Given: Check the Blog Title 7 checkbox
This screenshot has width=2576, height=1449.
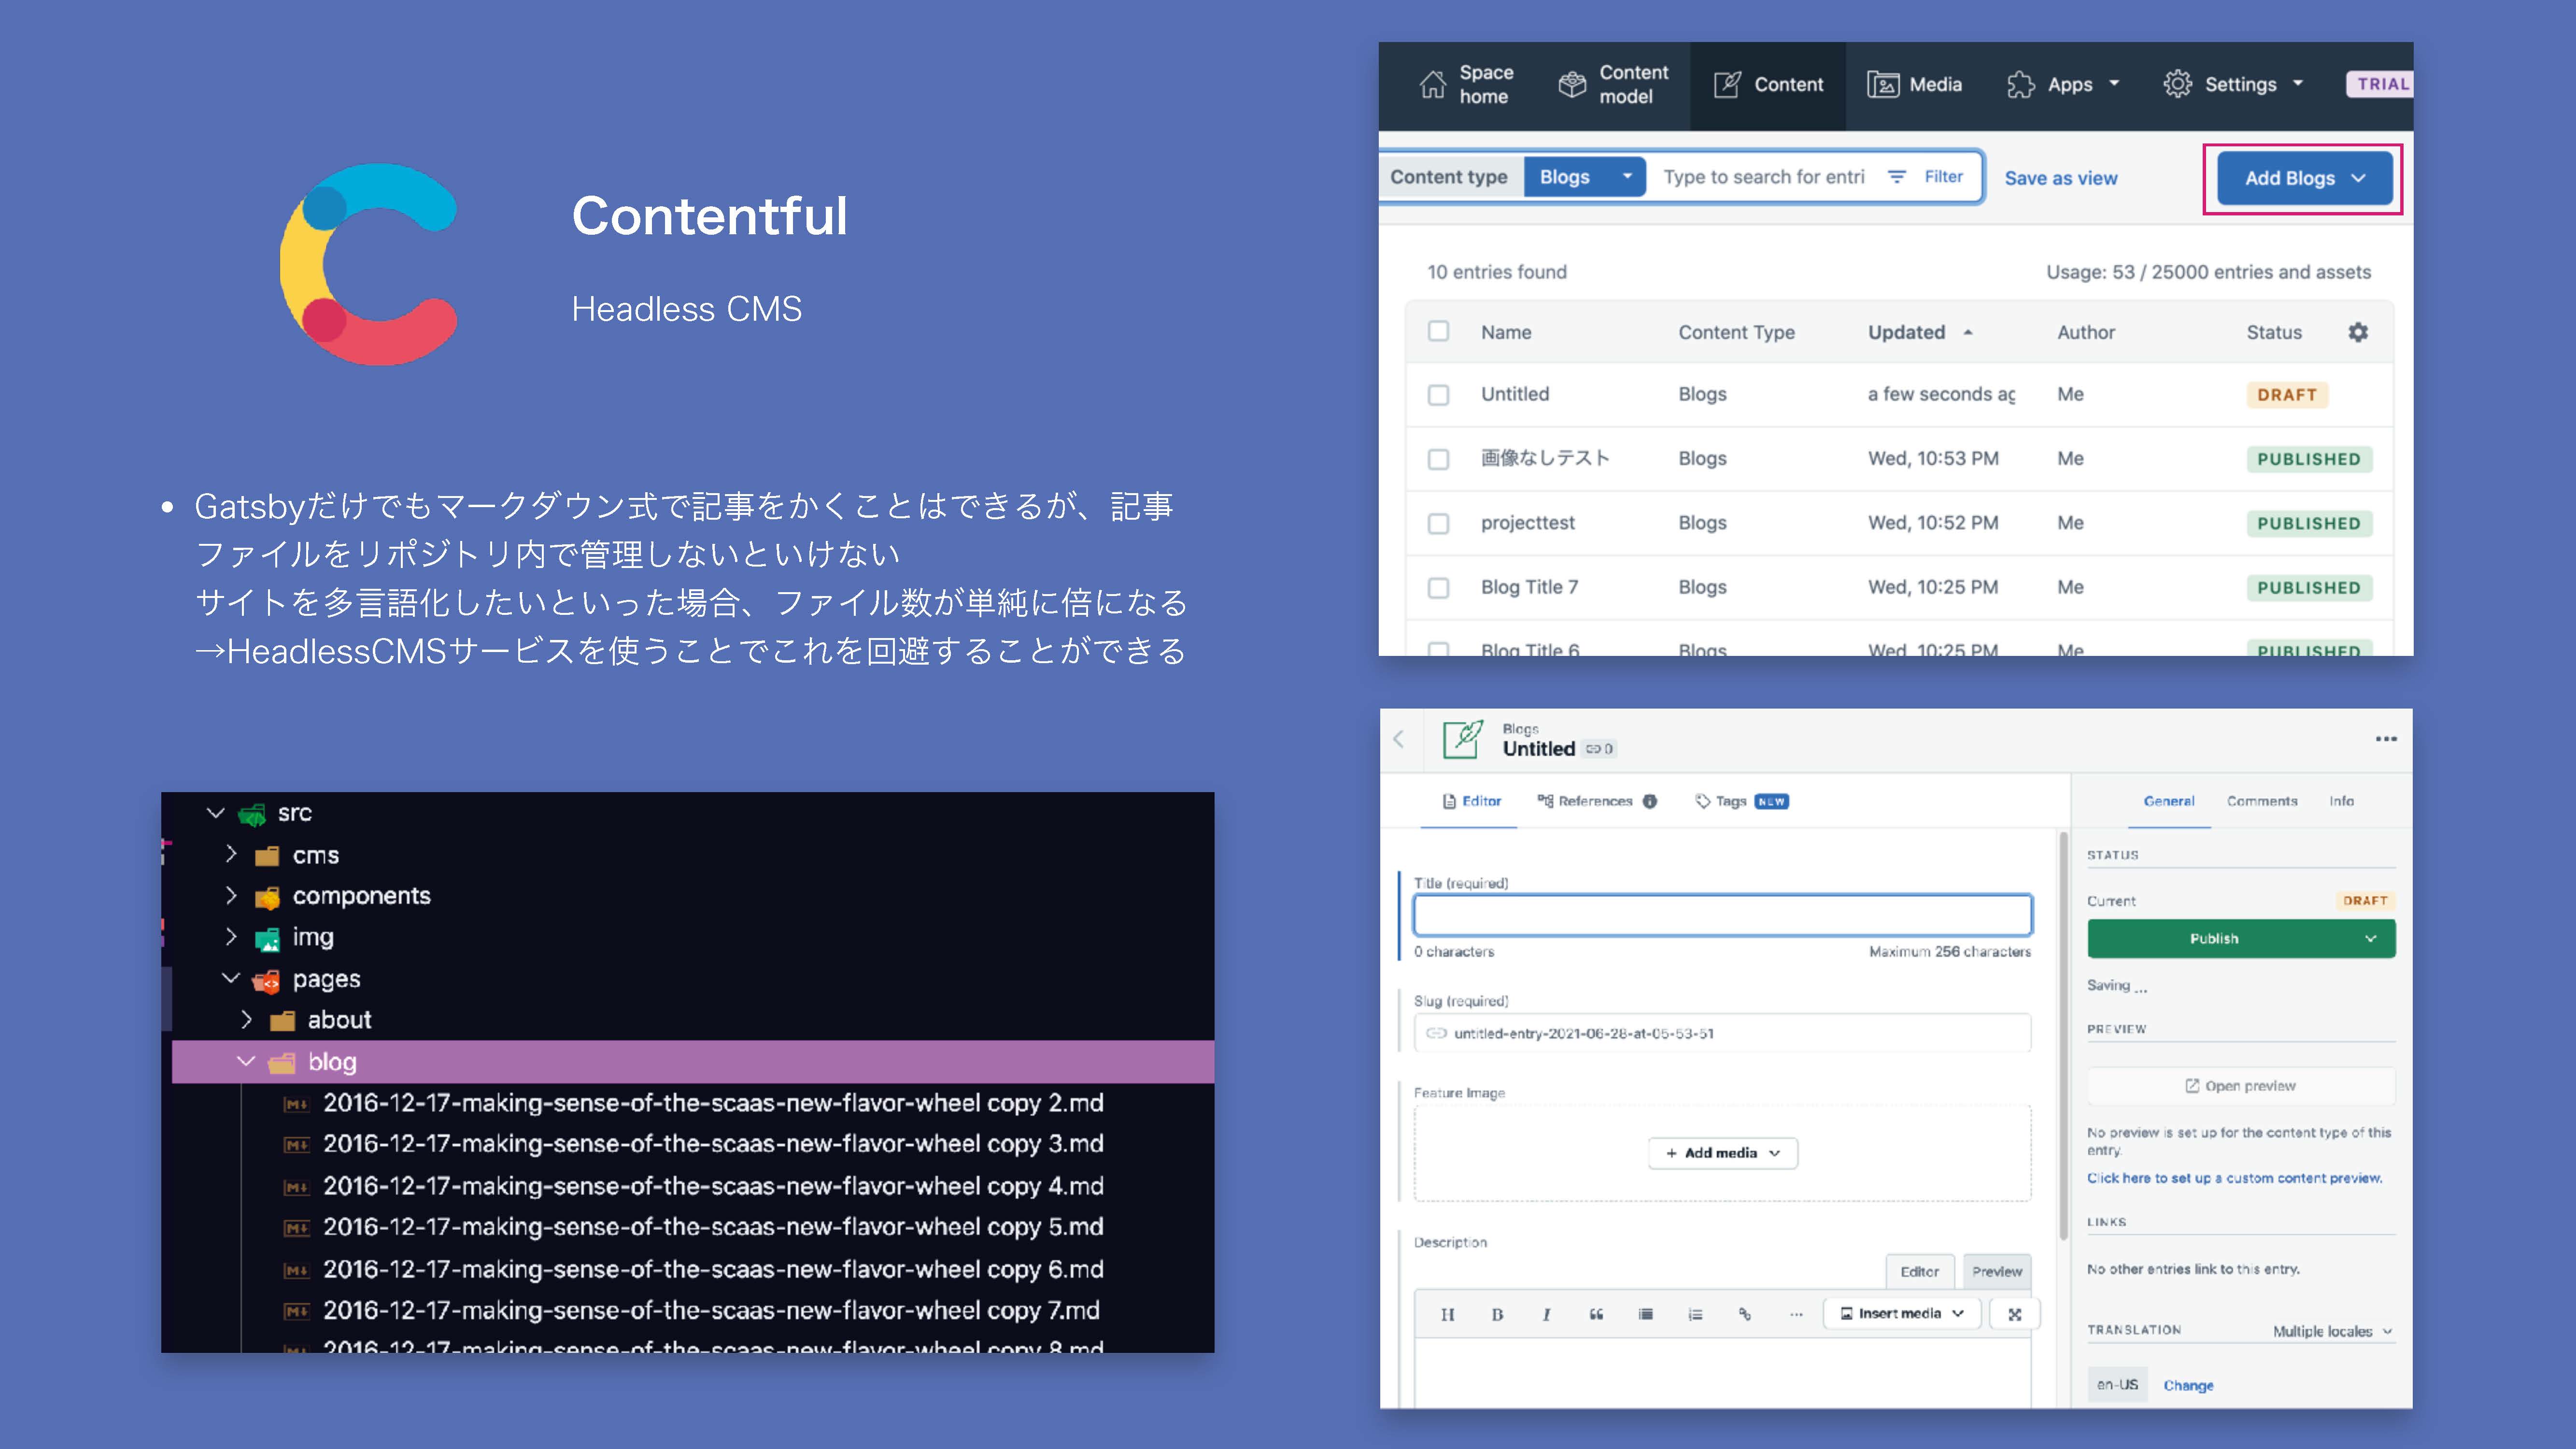Looking at the screenshot, I should coord(1438,588).
